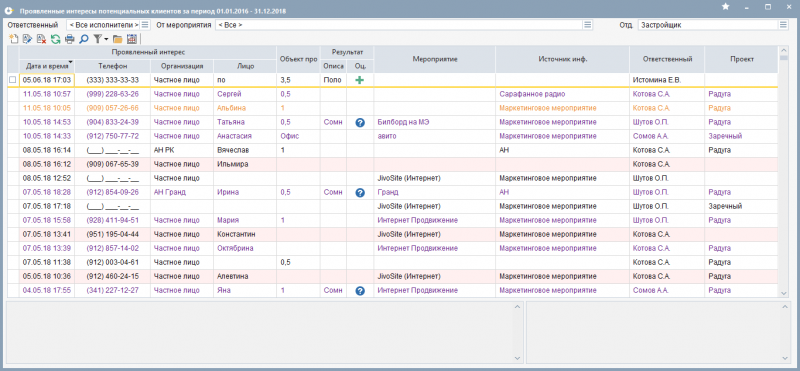This screenshot has height=371, width=800.
Task: Click the АН Гранд organization cell
Action: (182, 192)
